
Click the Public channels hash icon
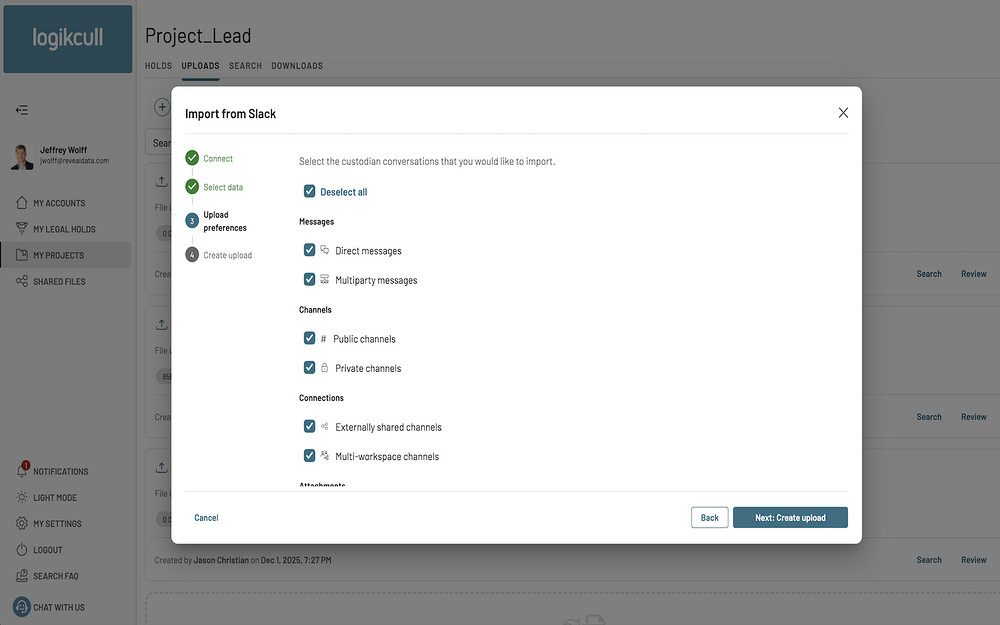pos(323,339)
